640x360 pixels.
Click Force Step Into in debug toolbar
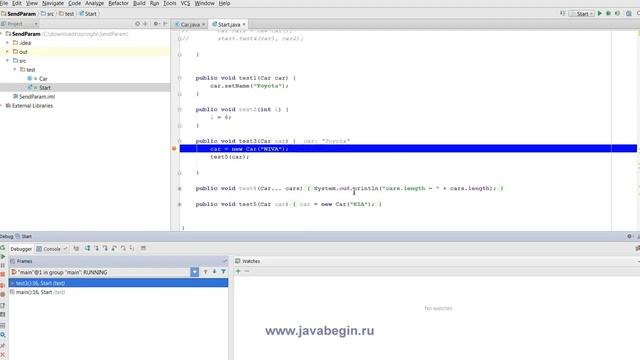[105, 249]
